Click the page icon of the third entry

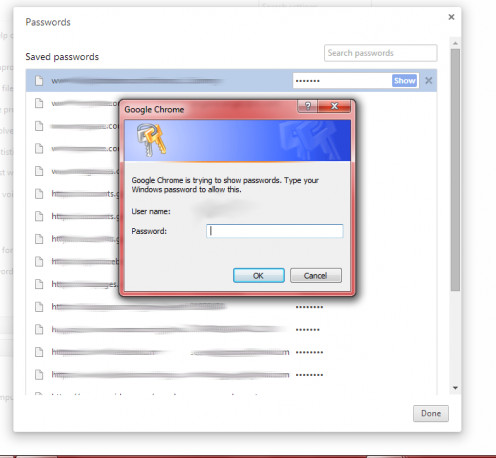39,126
